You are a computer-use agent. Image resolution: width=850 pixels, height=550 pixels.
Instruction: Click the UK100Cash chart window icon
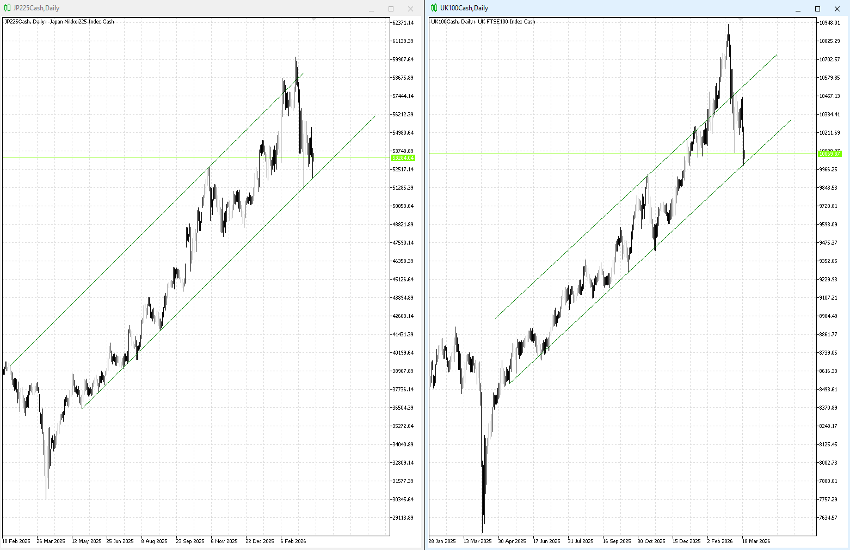pyautogui.click(x=434, y=8)
